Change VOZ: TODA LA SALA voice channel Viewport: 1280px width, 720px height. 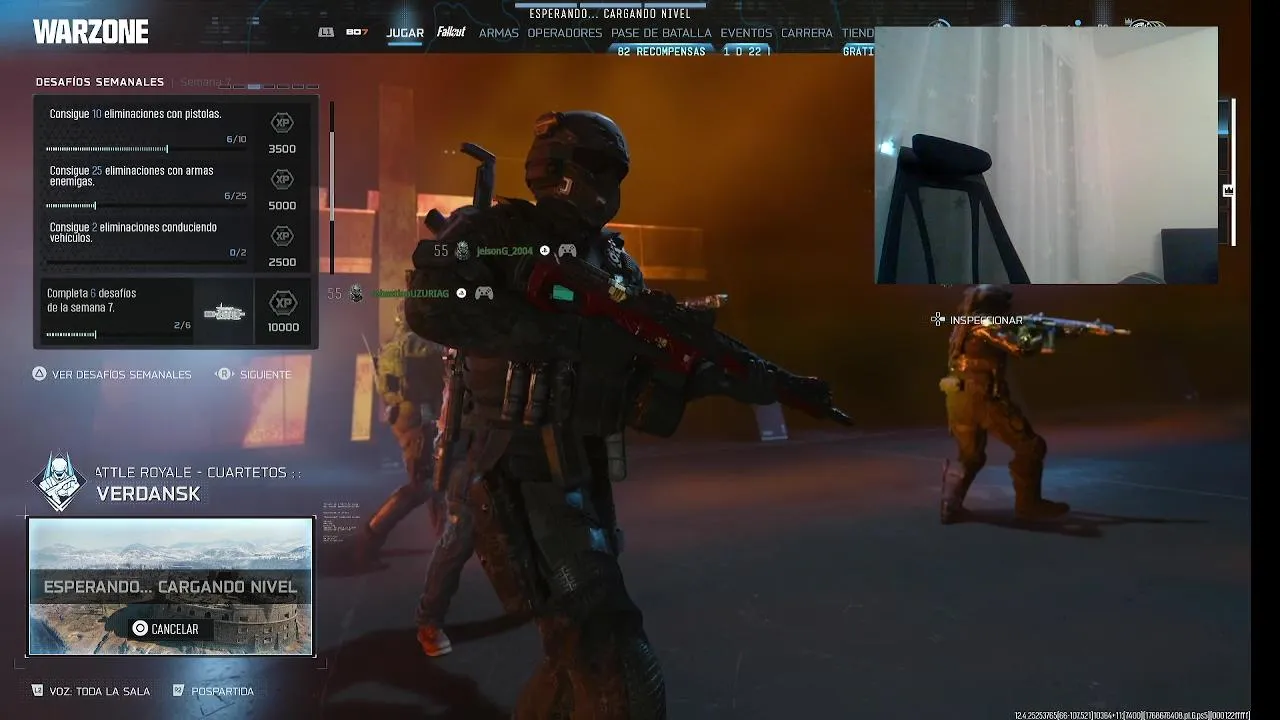click(100, 691)
